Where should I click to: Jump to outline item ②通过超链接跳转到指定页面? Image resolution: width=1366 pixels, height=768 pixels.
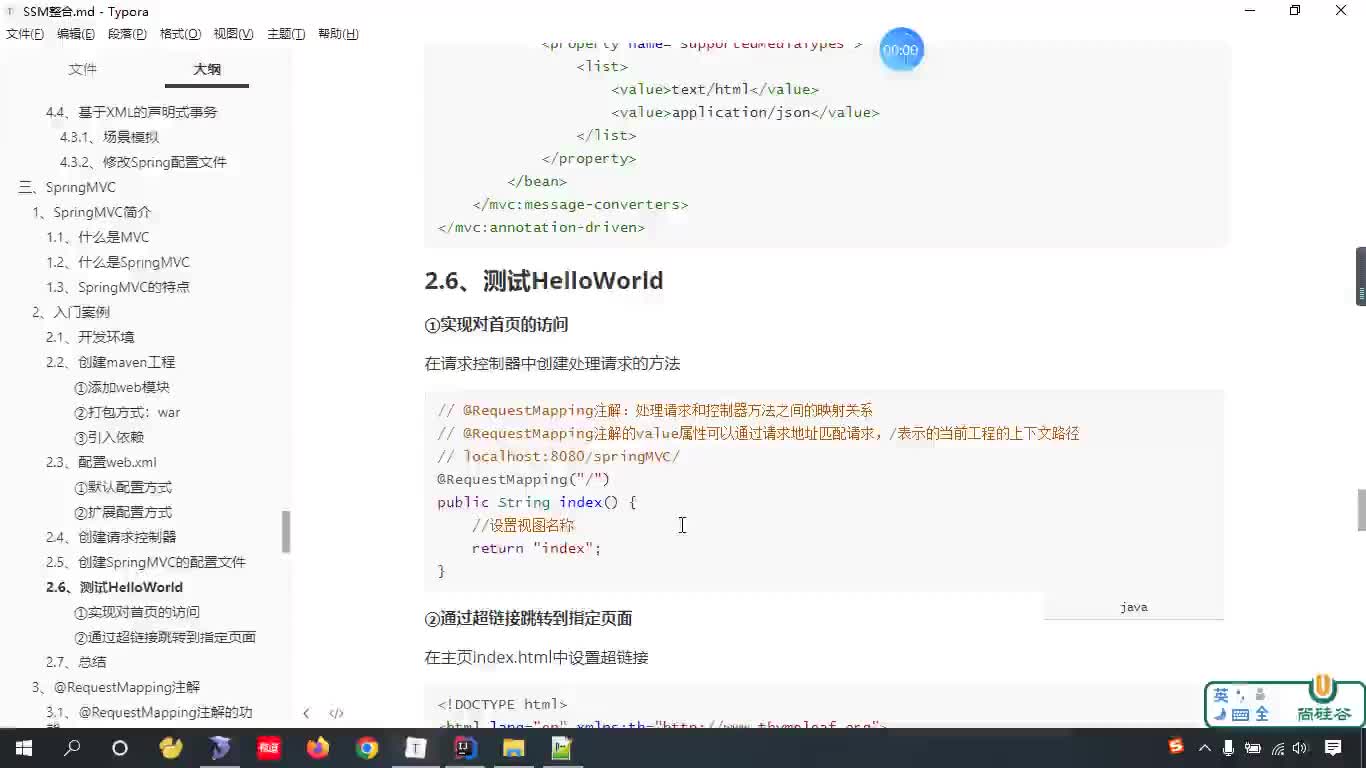pos(165,637)
